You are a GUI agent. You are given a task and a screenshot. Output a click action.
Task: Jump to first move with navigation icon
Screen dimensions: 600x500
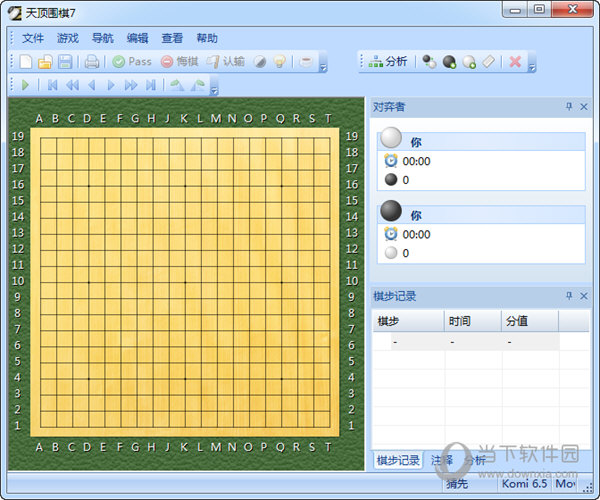click(x=52, y=86)
